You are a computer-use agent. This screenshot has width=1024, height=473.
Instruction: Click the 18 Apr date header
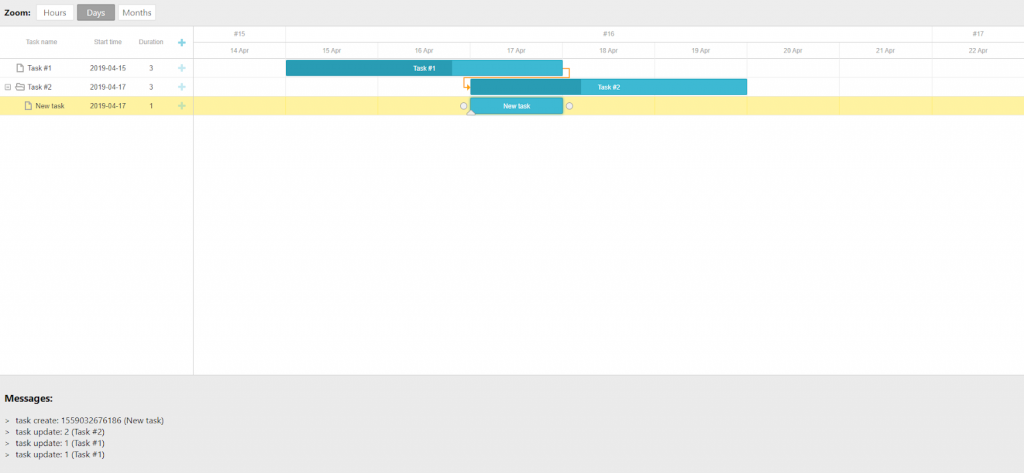609,50
